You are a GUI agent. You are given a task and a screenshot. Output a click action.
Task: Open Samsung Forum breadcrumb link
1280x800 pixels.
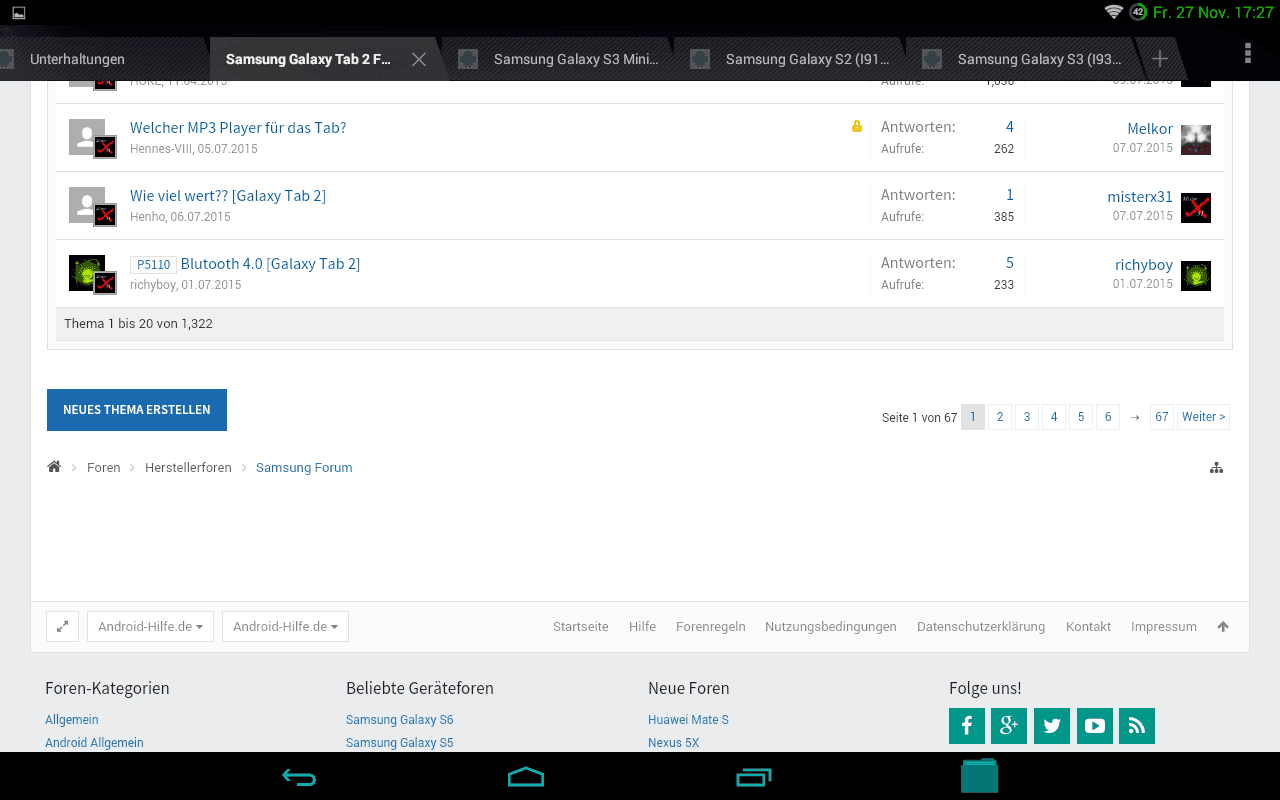304,468
